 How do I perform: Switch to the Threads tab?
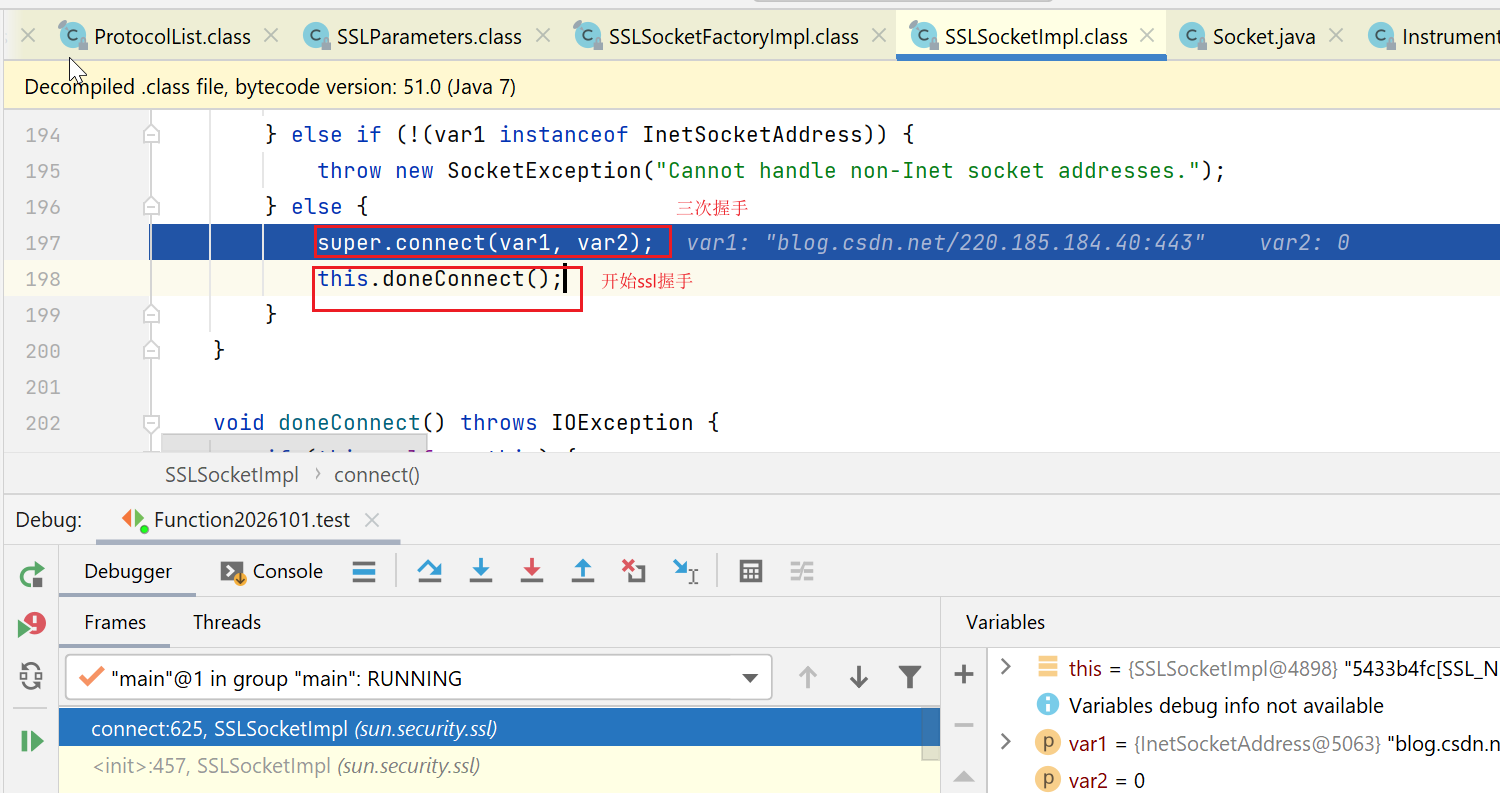(x=227, y=622)
